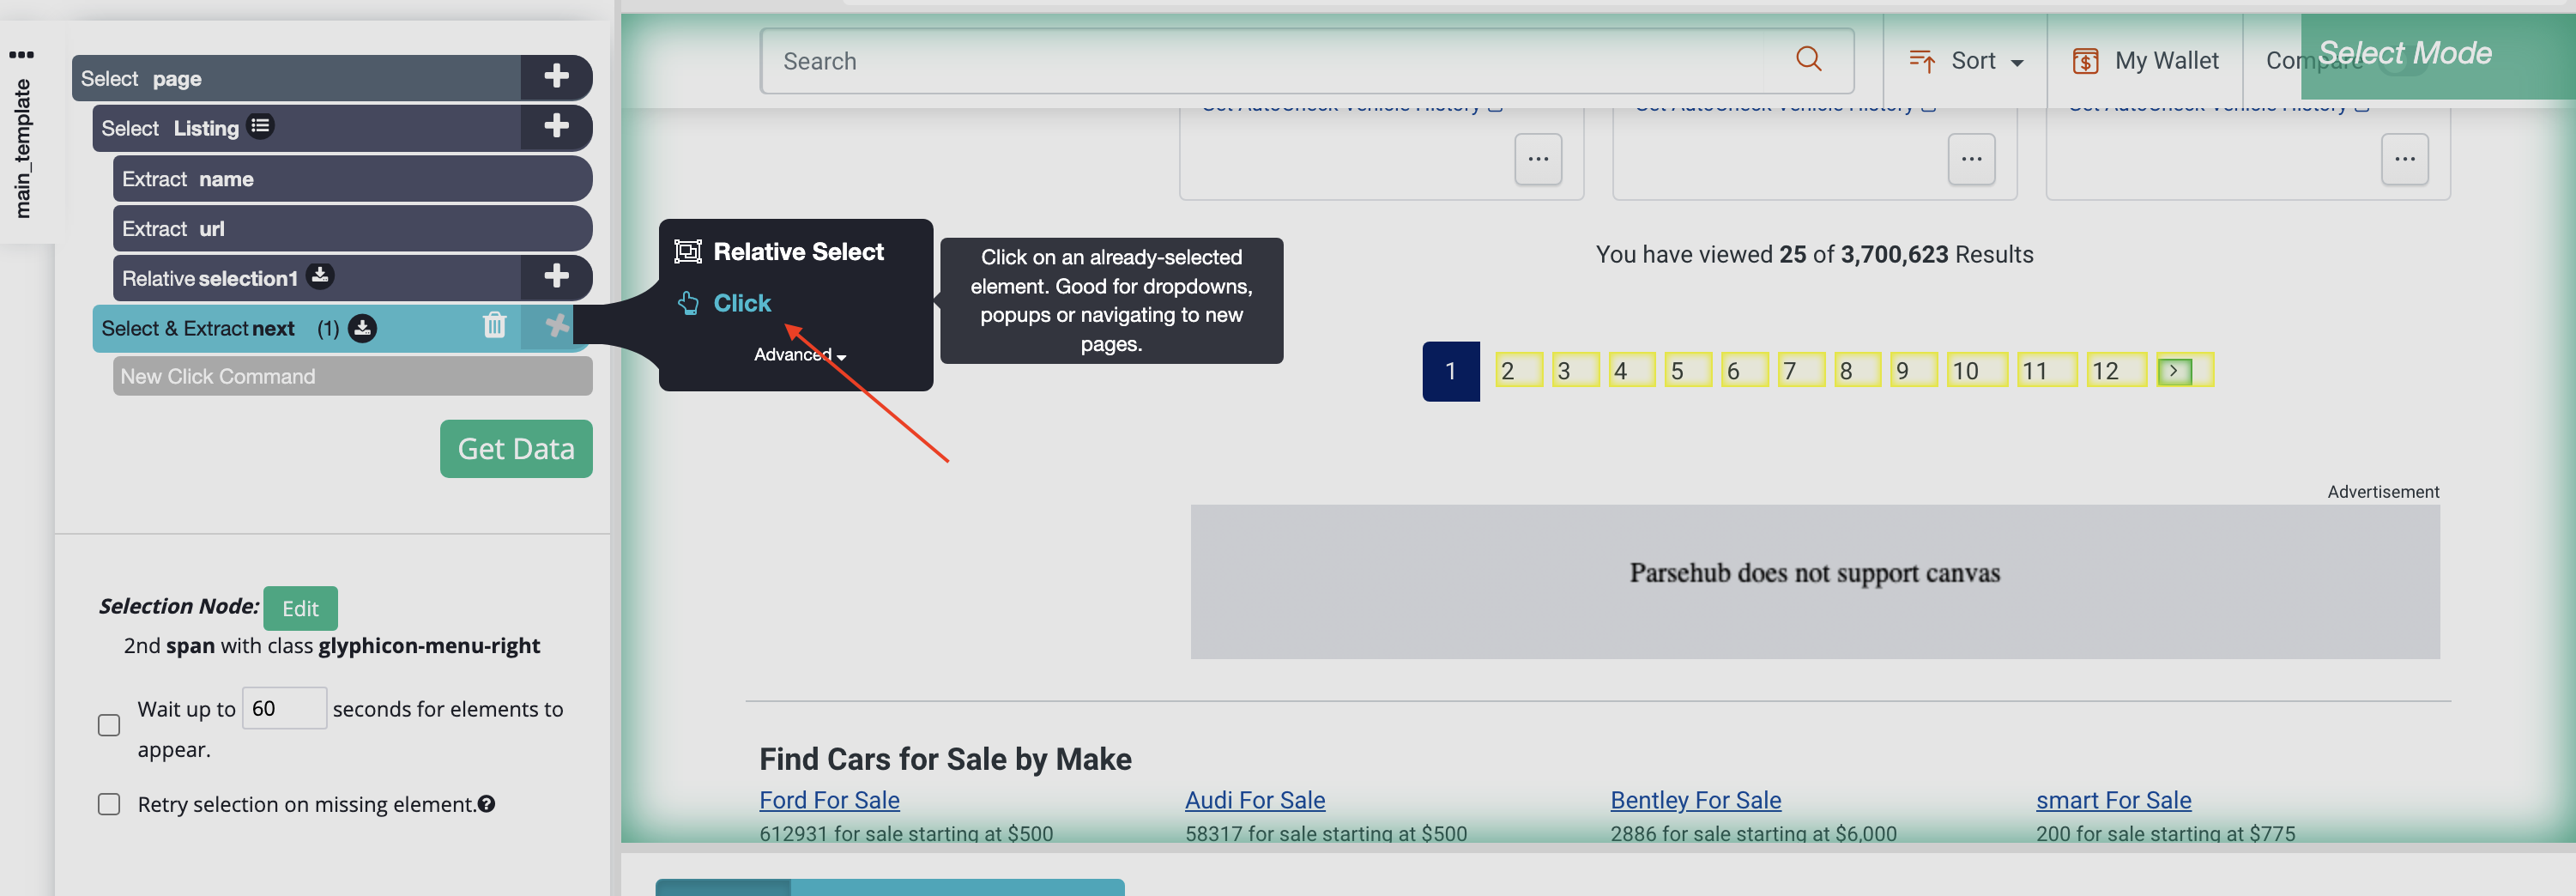The image size is (2576, 896).
Task: Click the next page arrow in pagination
Action: pyautogui.click(x=2175, y=371)
